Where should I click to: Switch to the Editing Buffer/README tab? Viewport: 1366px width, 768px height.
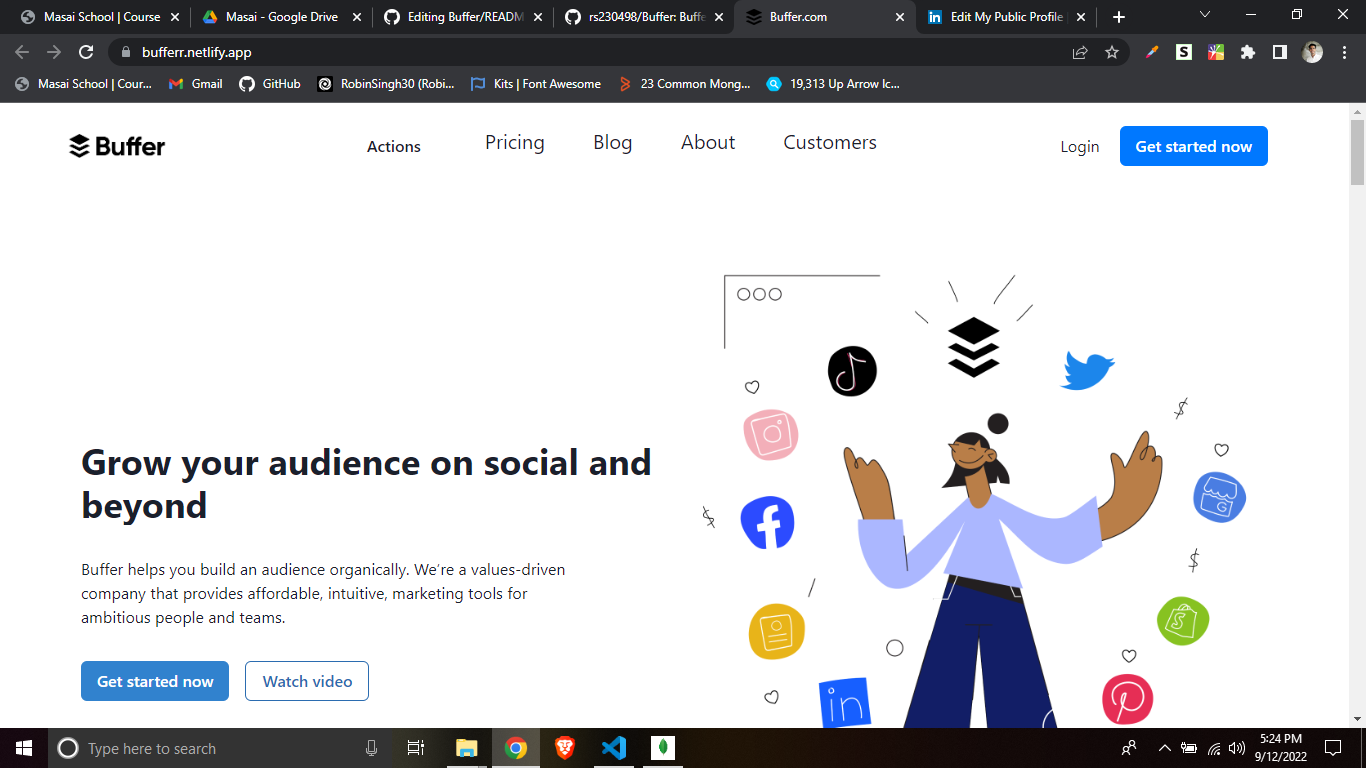465,17
